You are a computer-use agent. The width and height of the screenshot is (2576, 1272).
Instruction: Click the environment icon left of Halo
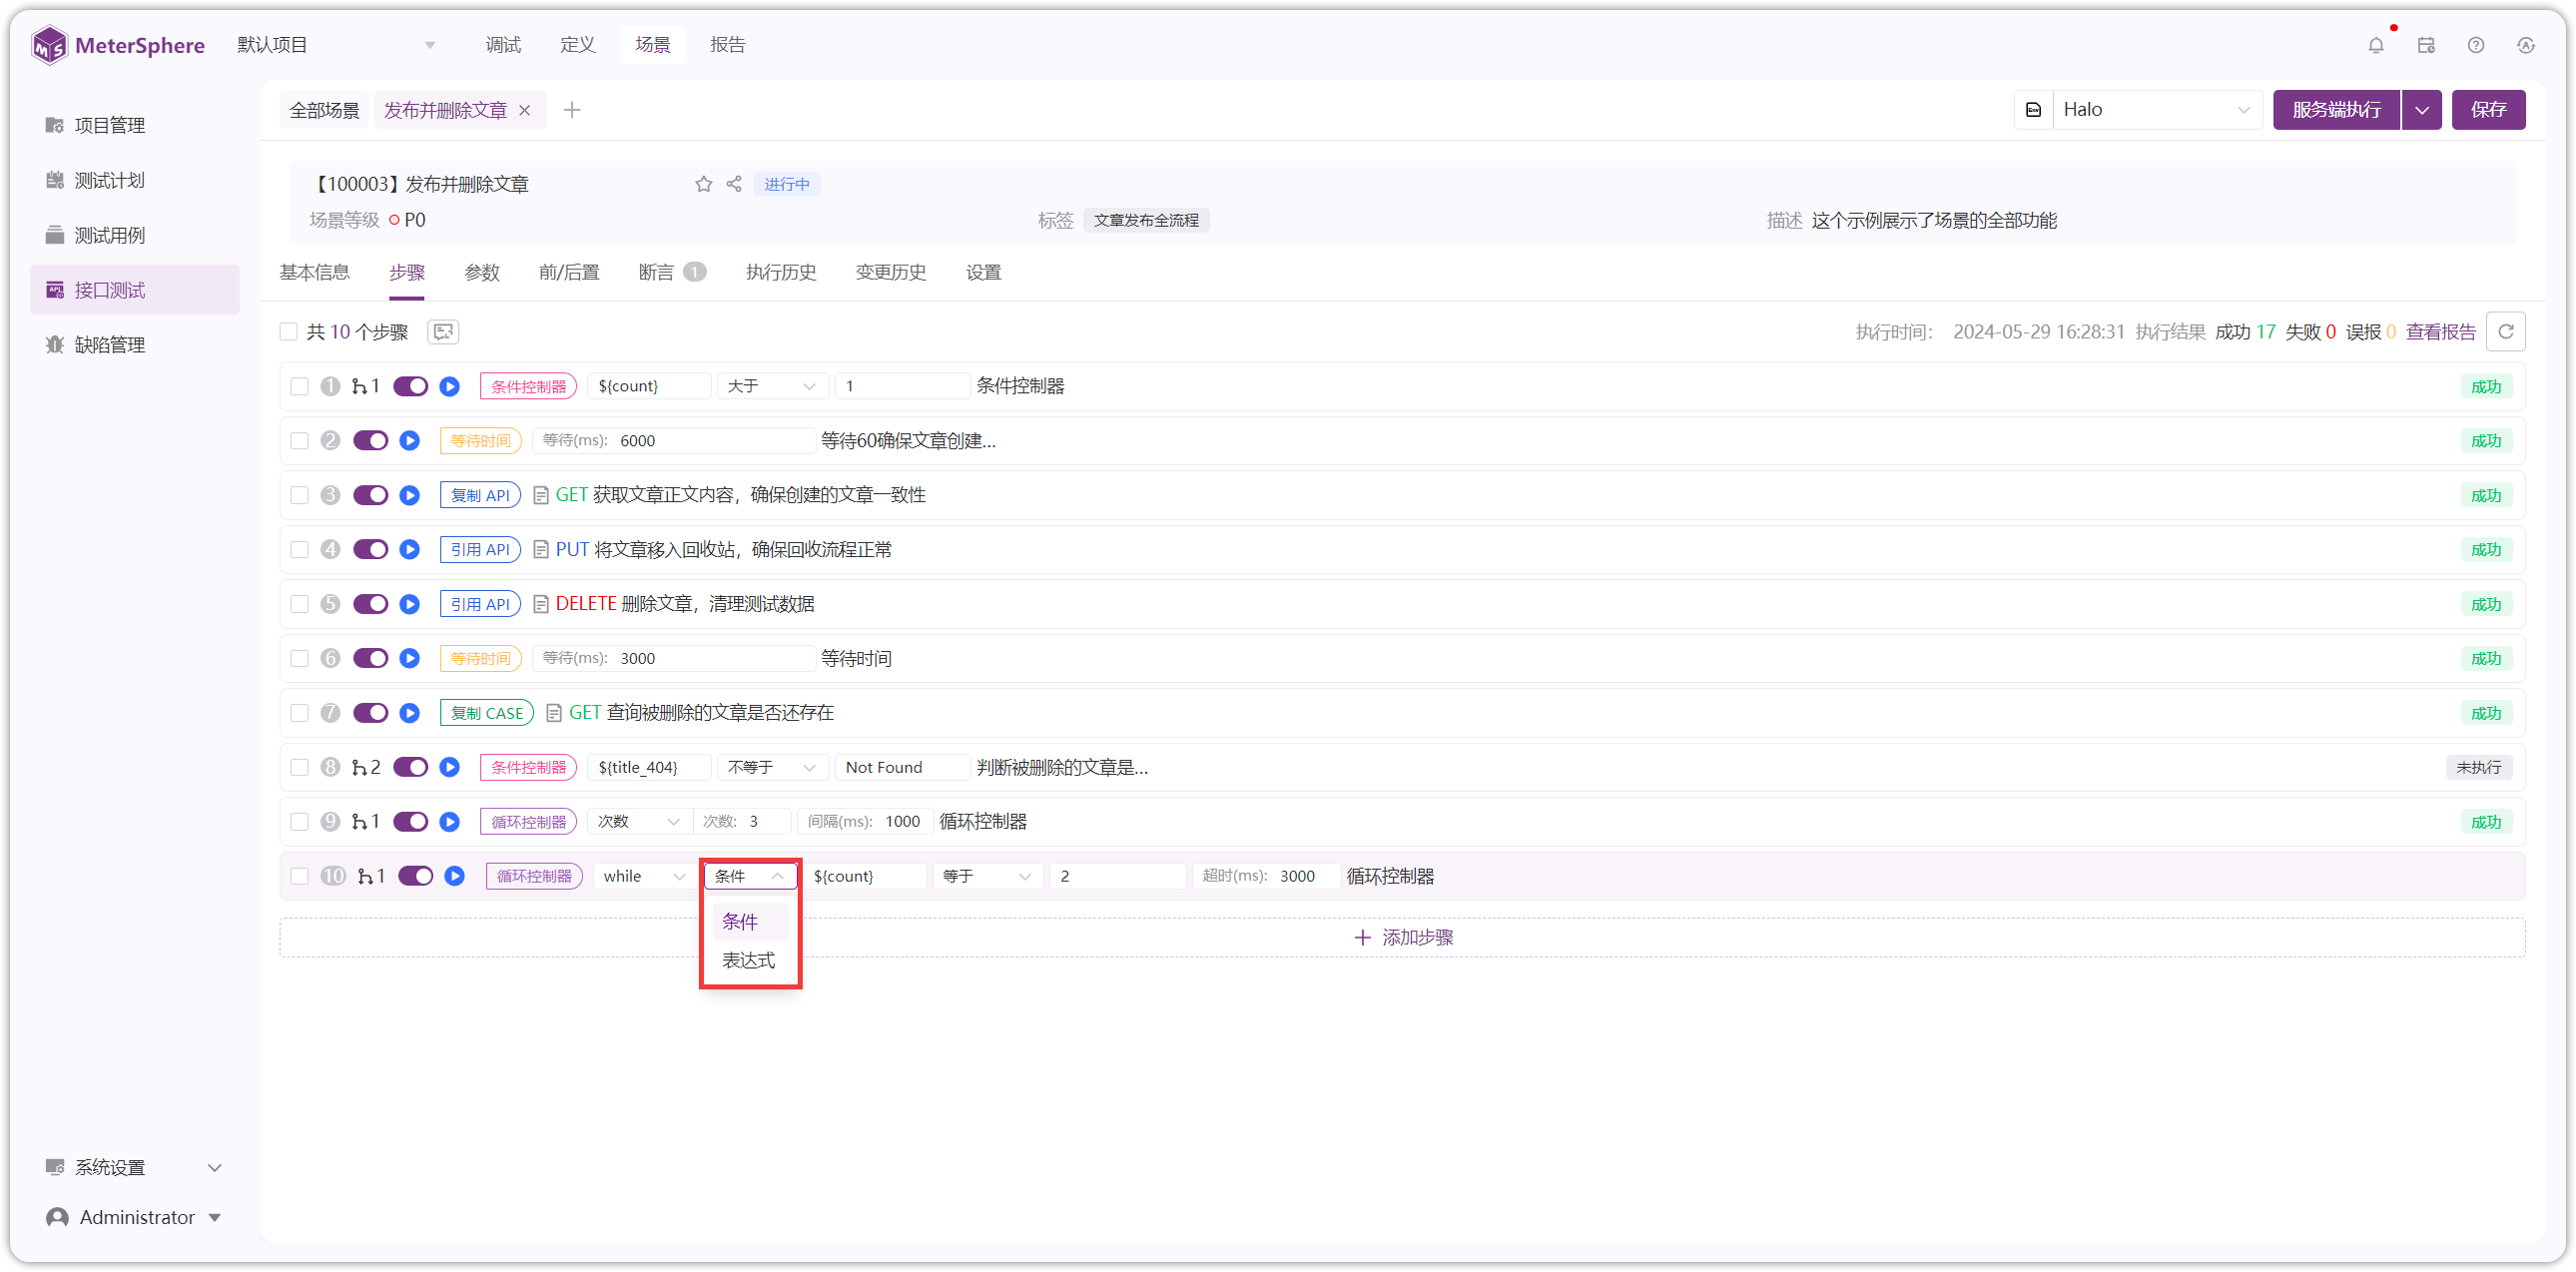[x=2033, y=110]
